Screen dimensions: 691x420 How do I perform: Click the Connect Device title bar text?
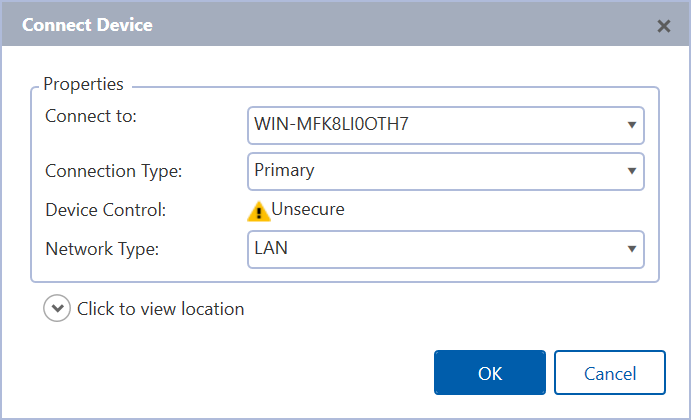click(87, 25)
